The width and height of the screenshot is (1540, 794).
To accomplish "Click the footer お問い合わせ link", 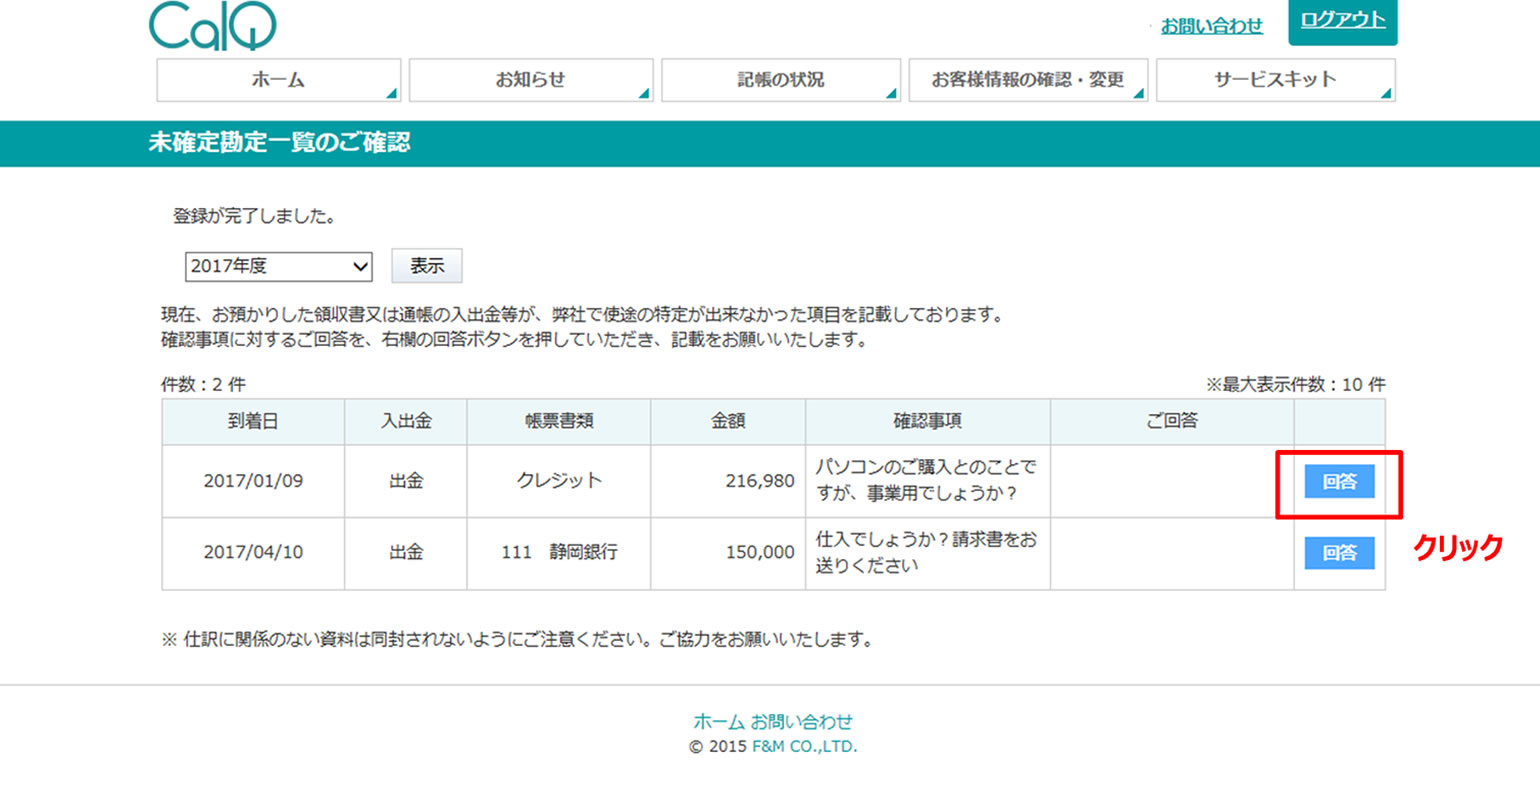I will [x=802, y=722].
